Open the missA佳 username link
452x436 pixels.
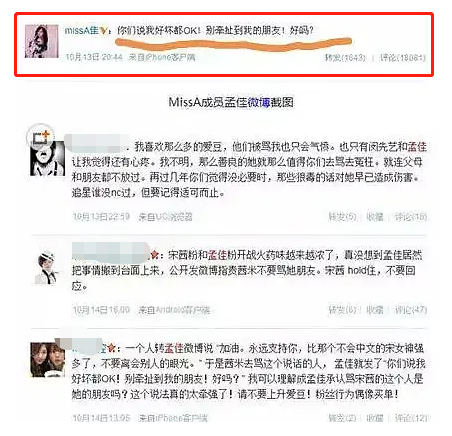click(81, 31)
